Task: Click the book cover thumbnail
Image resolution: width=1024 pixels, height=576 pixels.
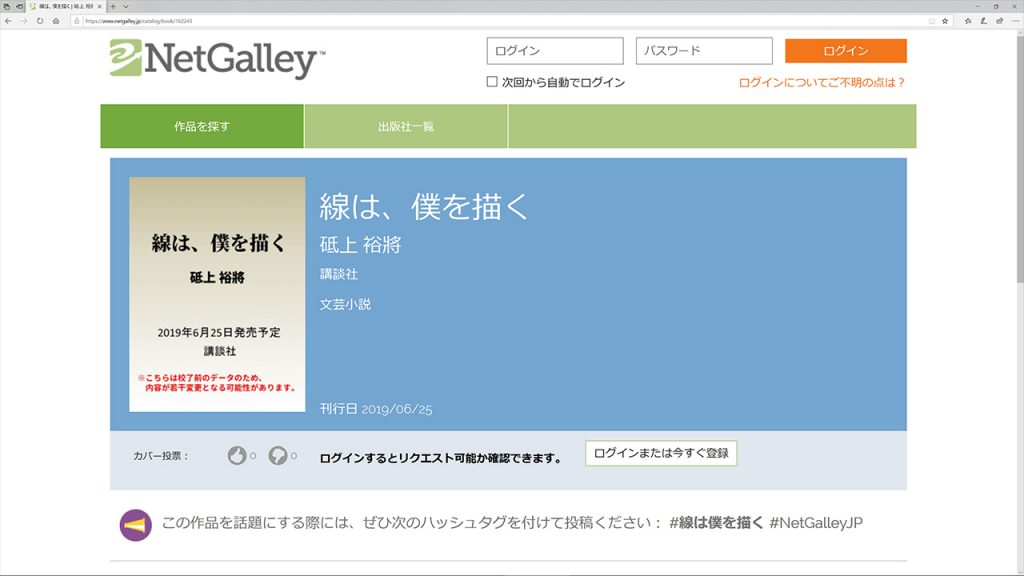Action: pos(217,295)
